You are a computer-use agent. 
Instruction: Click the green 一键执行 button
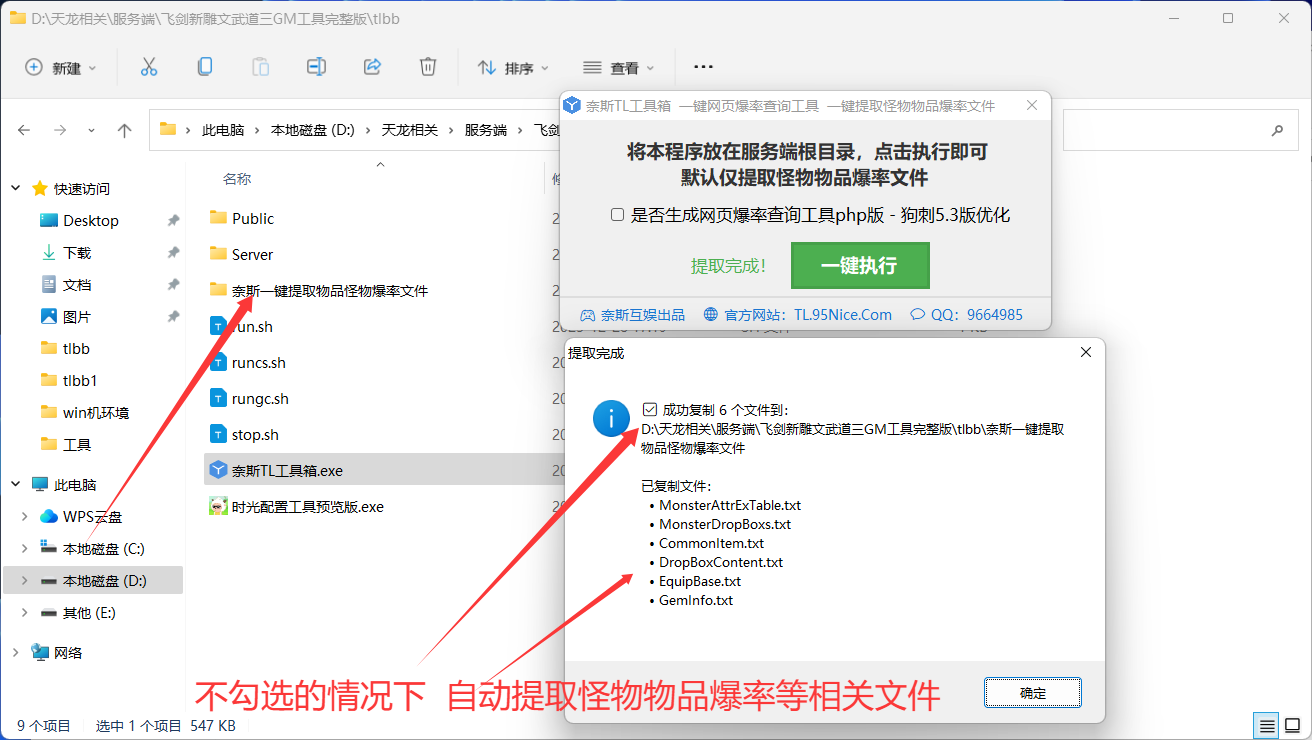click(859, 266)
